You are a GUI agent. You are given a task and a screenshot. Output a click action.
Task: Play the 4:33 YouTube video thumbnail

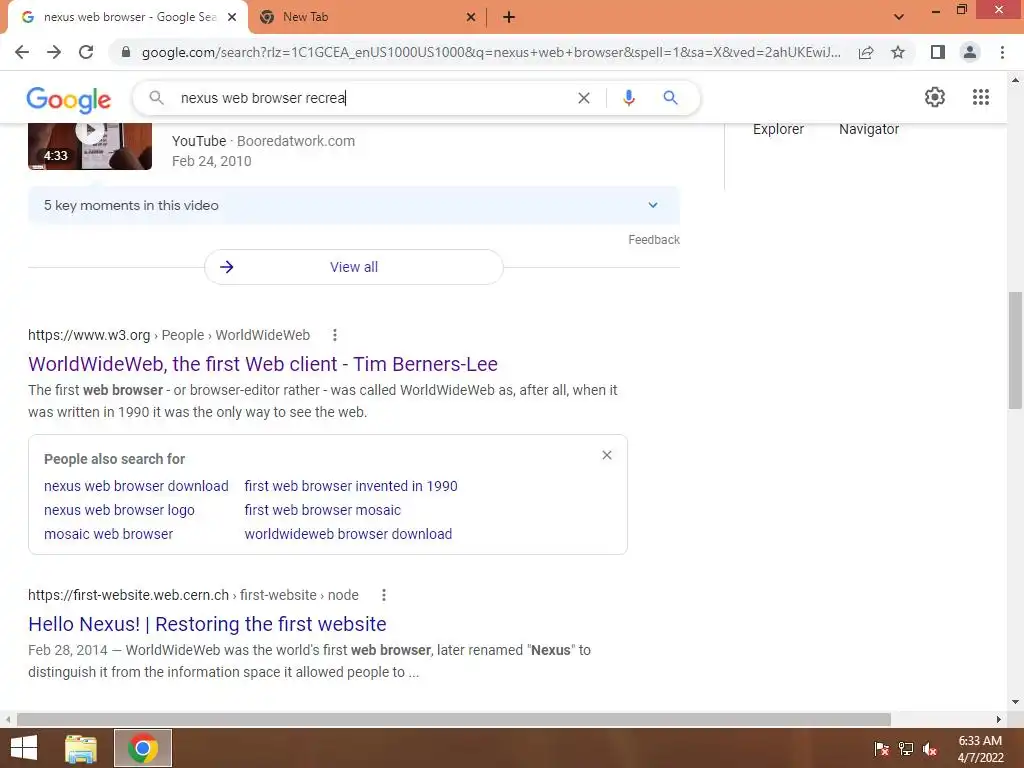point(90,146)
